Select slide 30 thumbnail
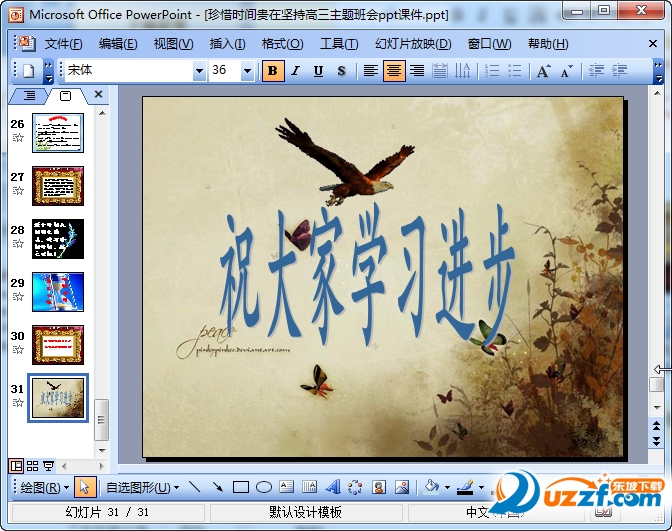 (58, 345)
